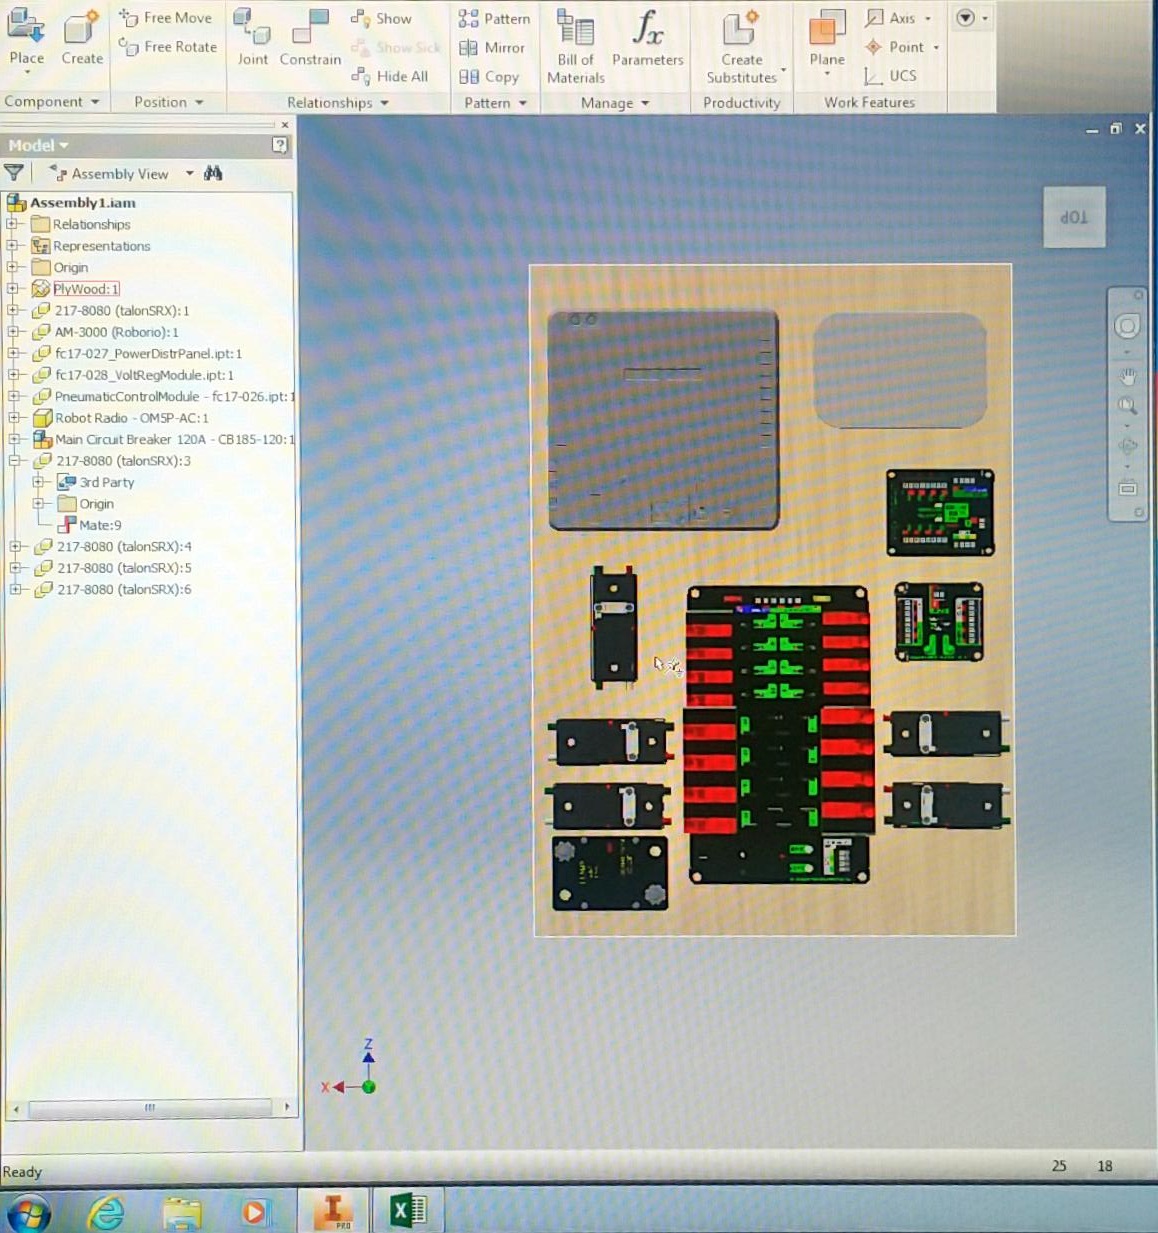
Task: Click the Free Rotate button
Action: point(168,47)
